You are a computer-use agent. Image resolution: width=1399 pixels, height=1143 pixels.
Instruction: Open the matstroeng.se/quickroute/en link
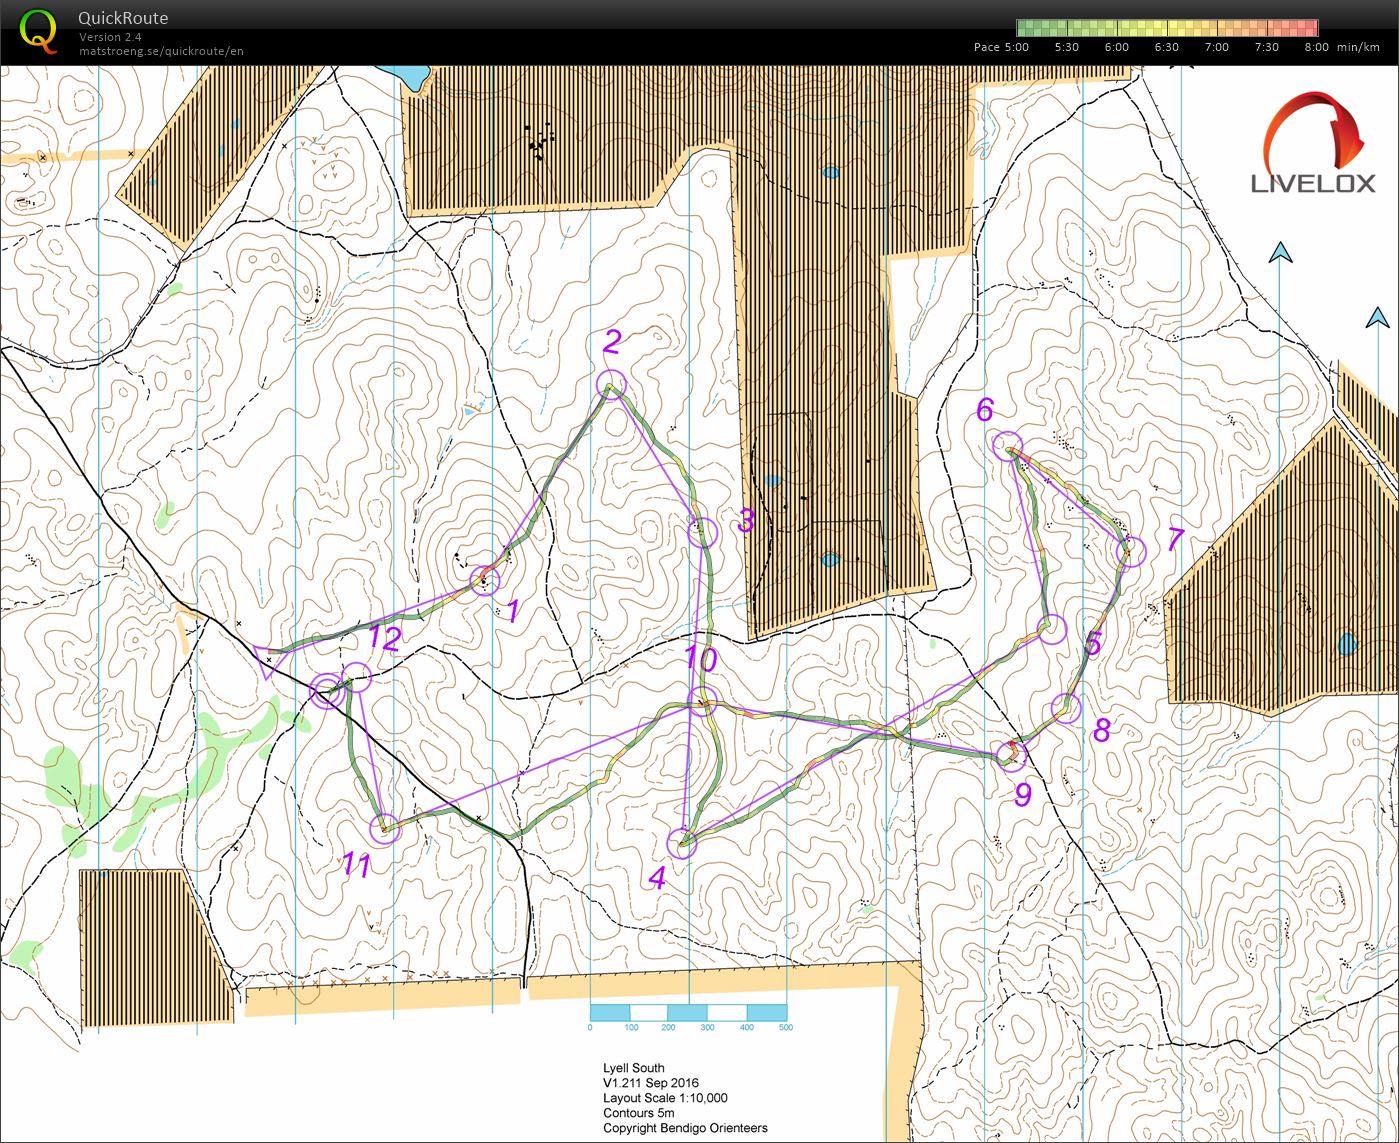point(162,50)
